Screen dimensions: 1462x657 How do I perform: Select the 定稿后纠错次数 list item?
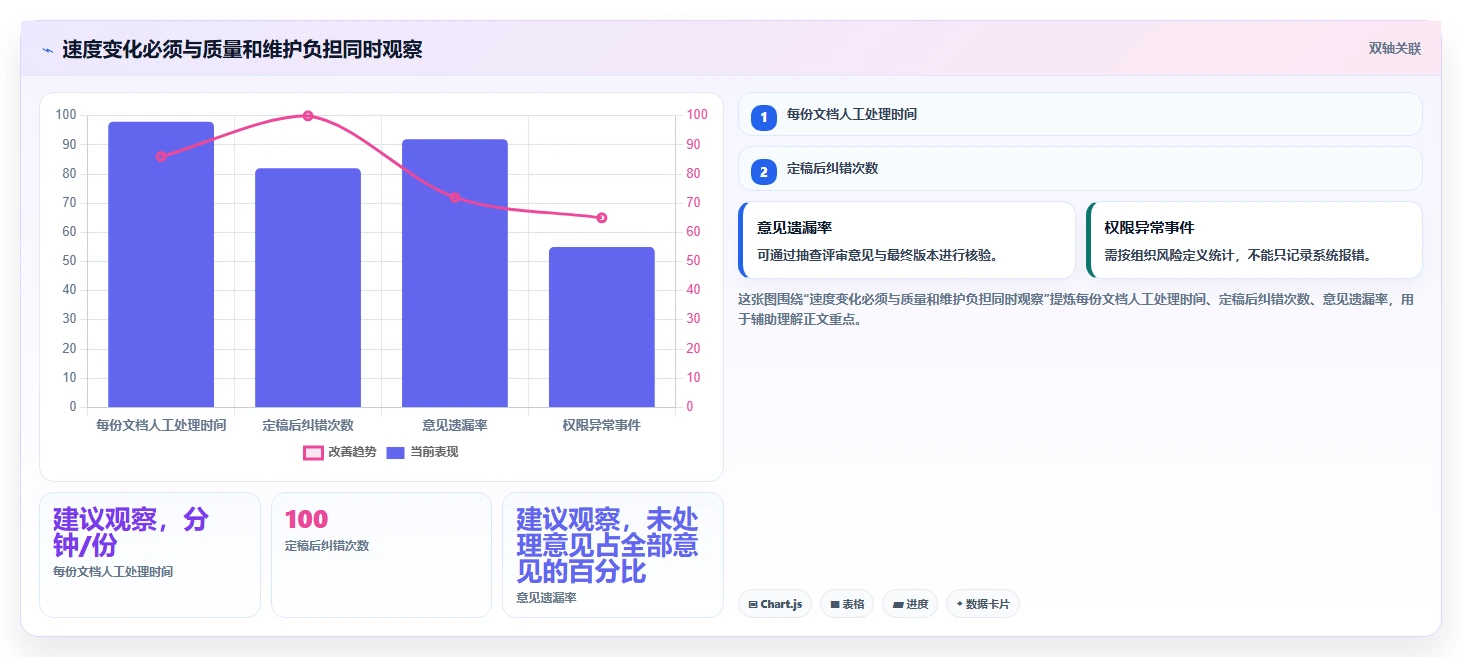1080,169
